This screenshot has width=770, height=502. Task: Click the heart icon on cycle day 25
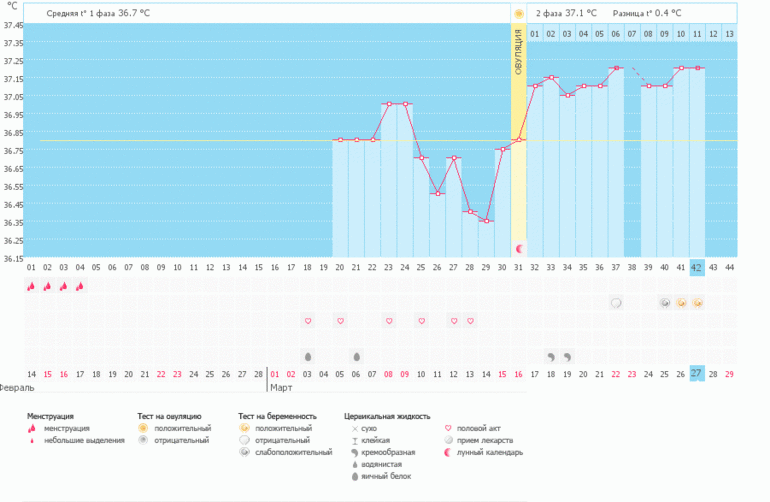[x=421, y=321]
